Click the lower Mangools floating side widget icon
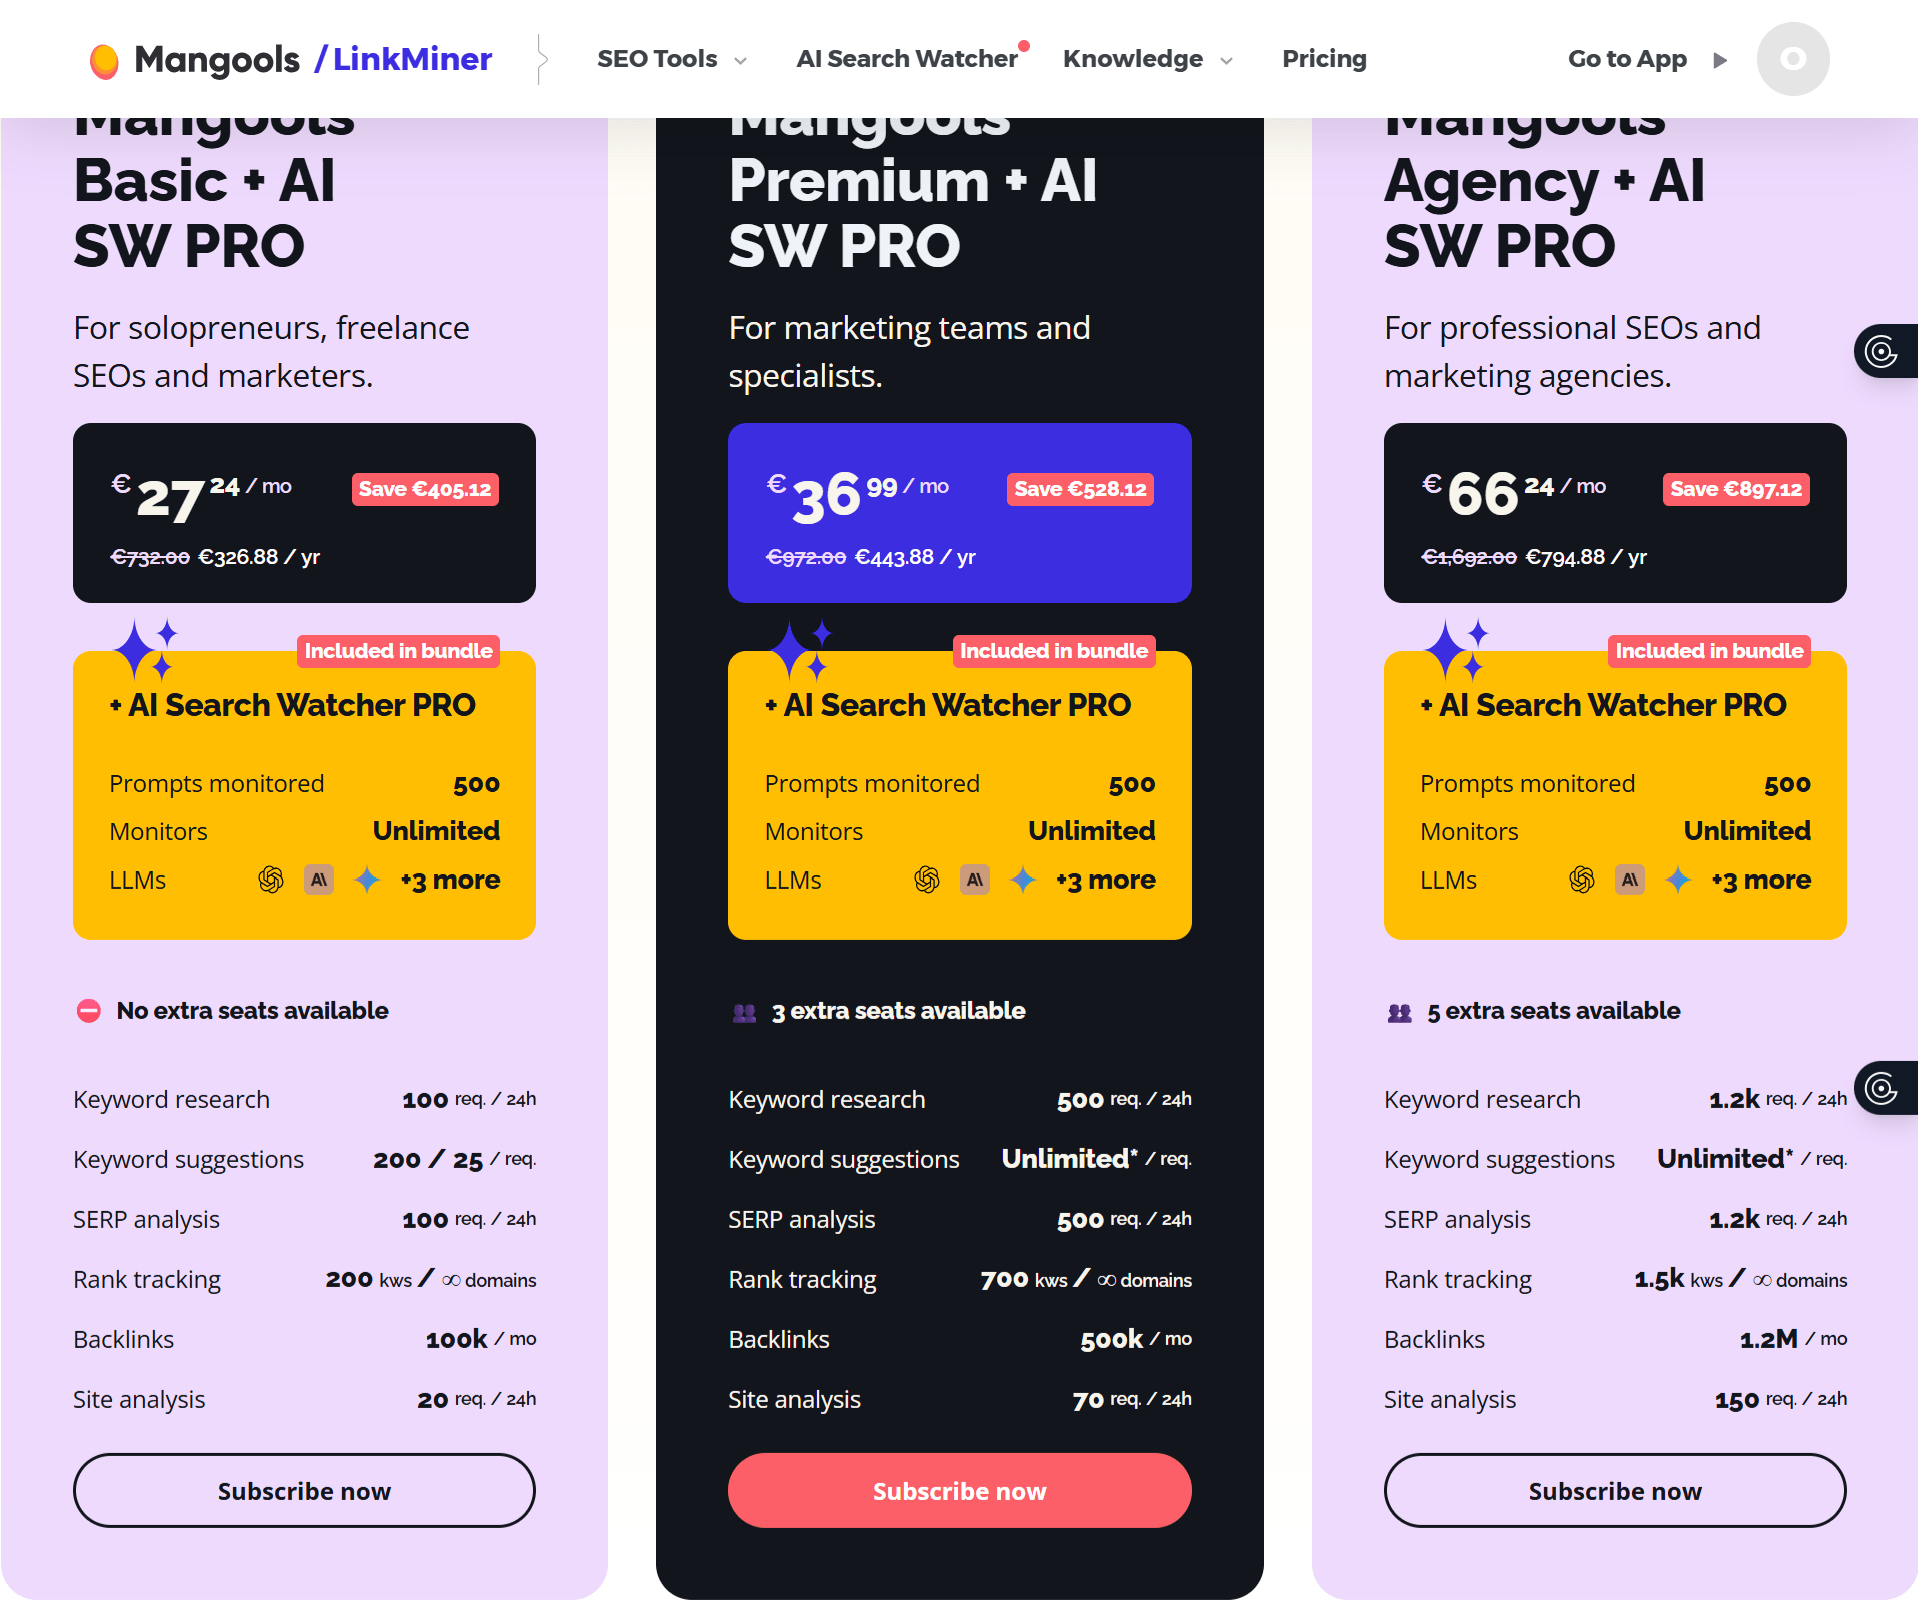Viewport: 1918px width, 1614px height. pos(1884,1089)
